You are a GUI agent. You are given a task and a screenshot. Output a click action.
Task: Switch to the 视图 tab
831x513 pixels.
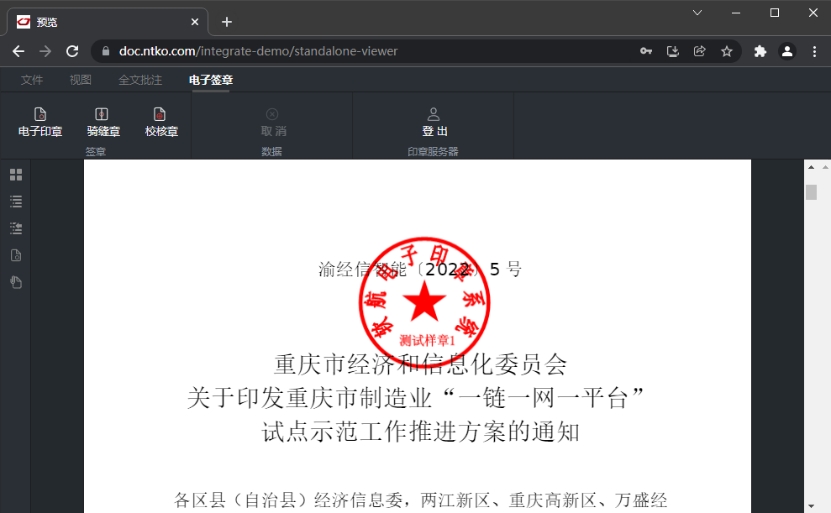click(81, 80)
